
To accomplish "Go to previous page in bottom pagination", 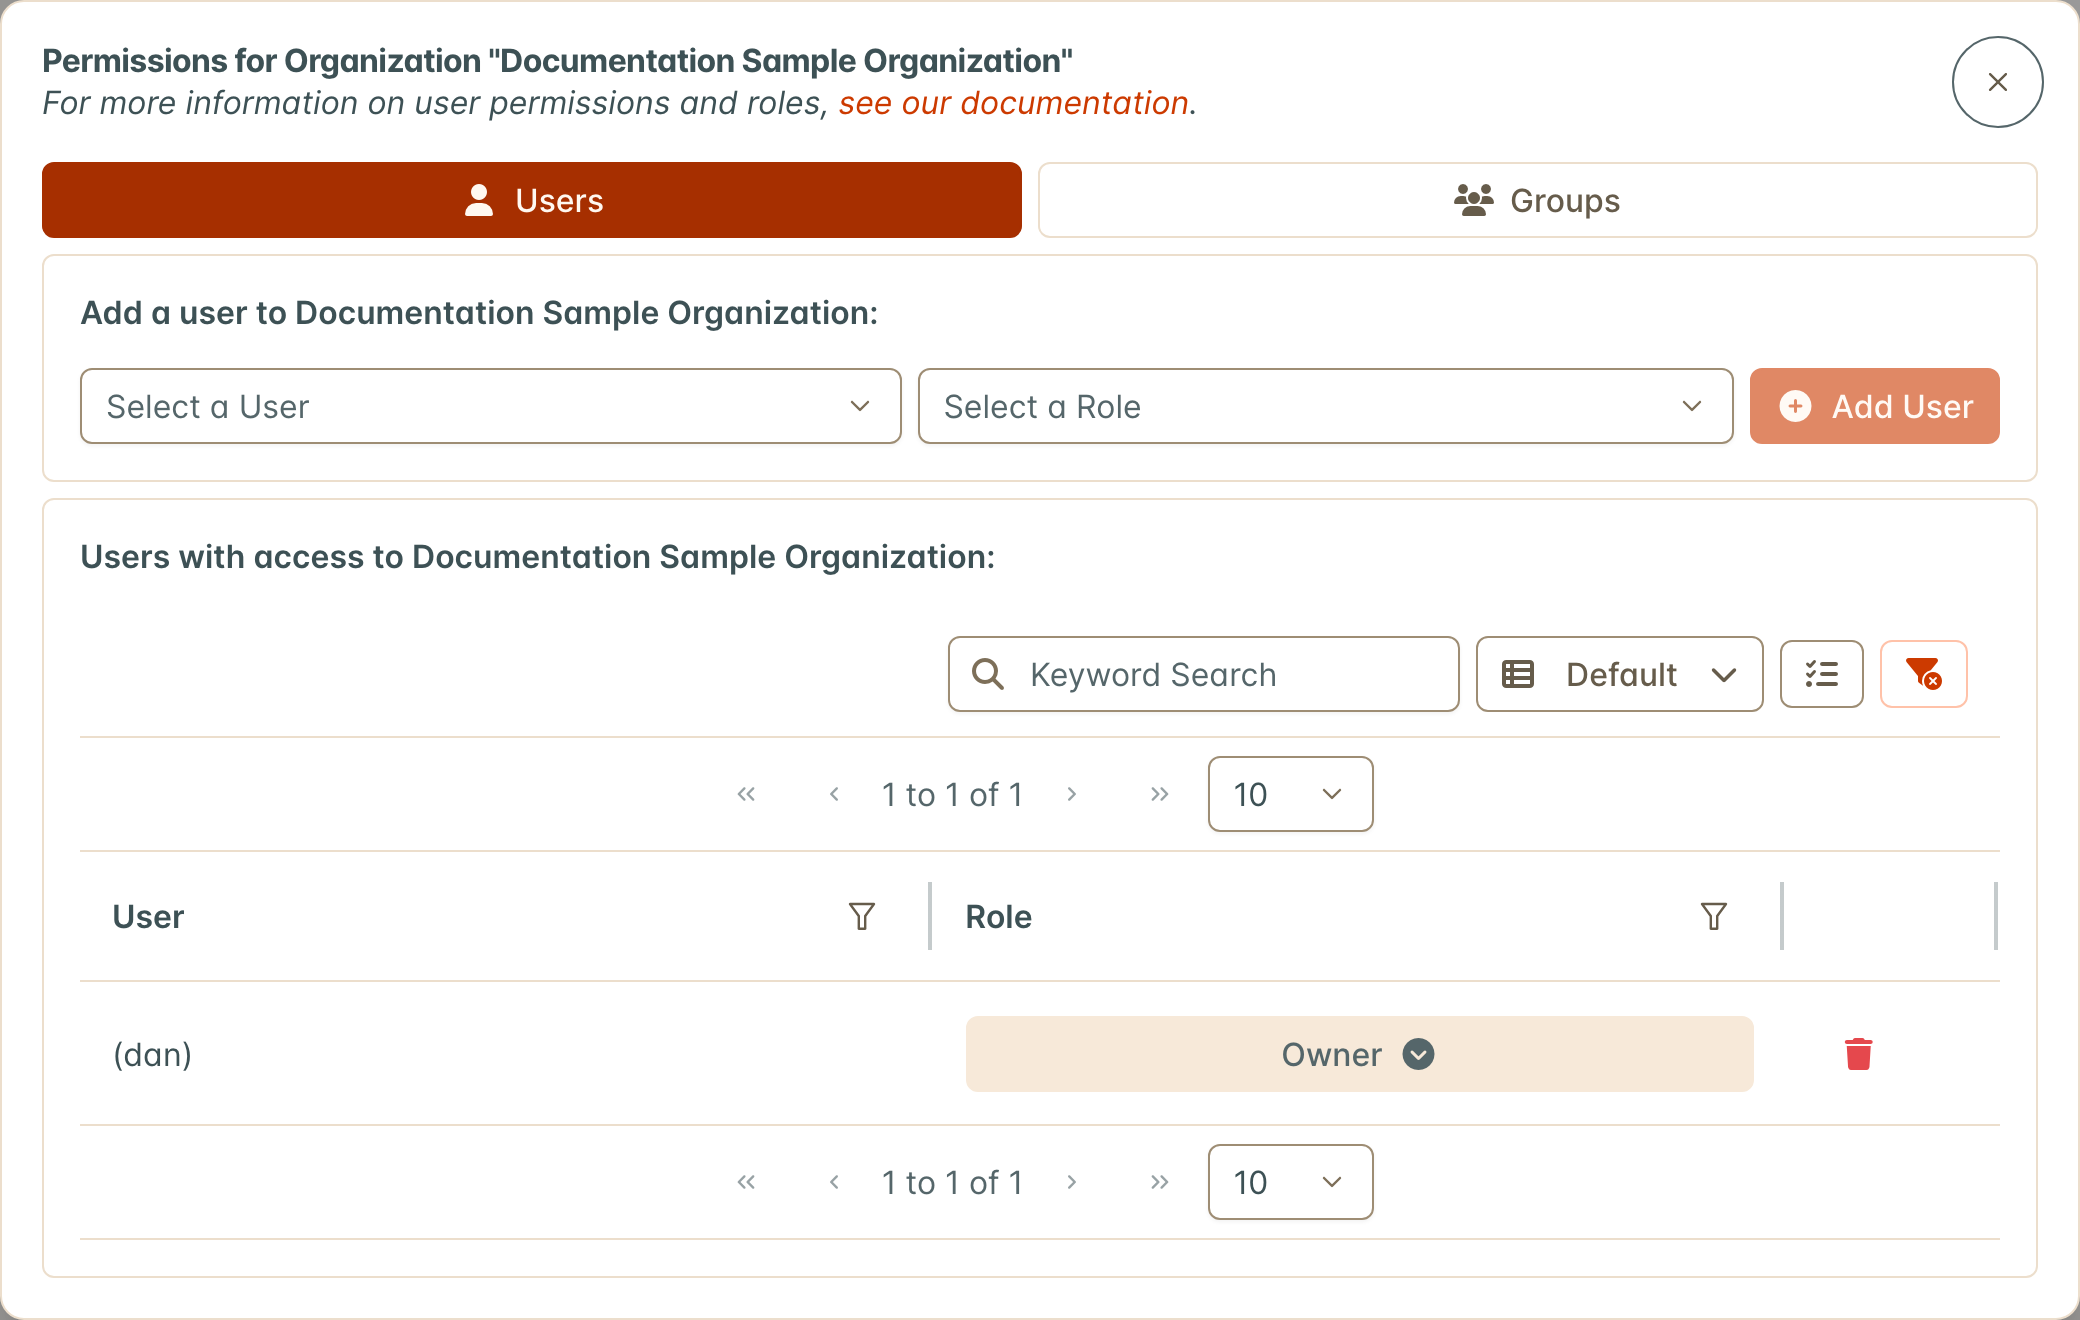I will coord(834,1182).
